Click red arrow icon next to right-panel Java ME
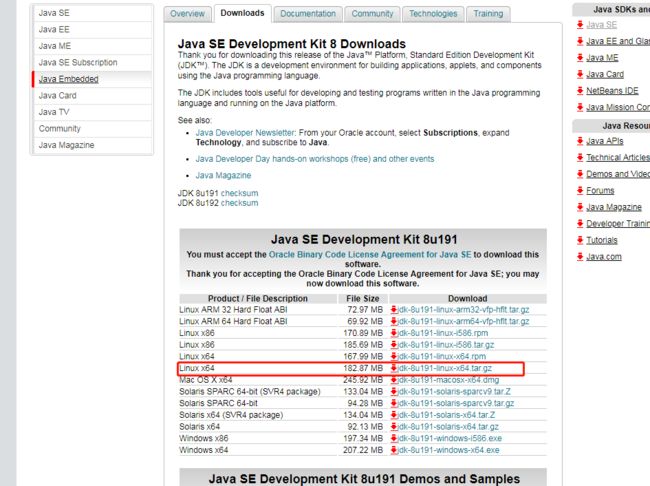 [x=580, y=58]
